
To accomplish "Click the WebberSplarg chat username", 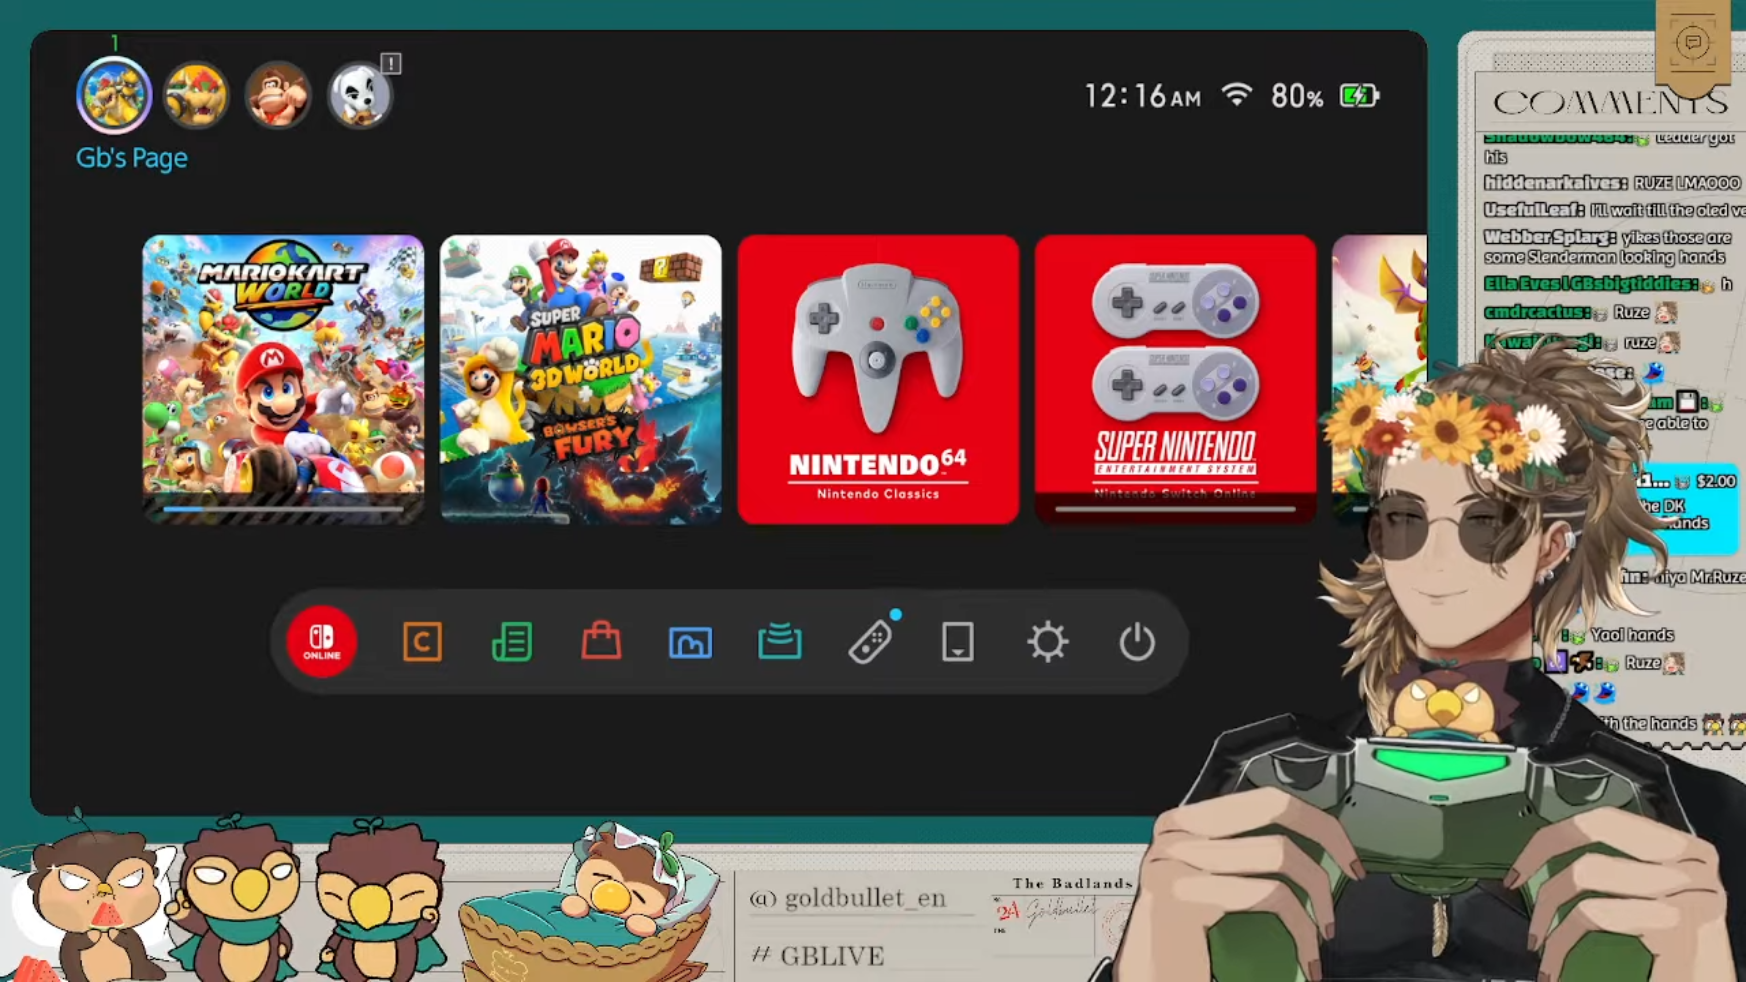I will click(x=1550, y=238).
